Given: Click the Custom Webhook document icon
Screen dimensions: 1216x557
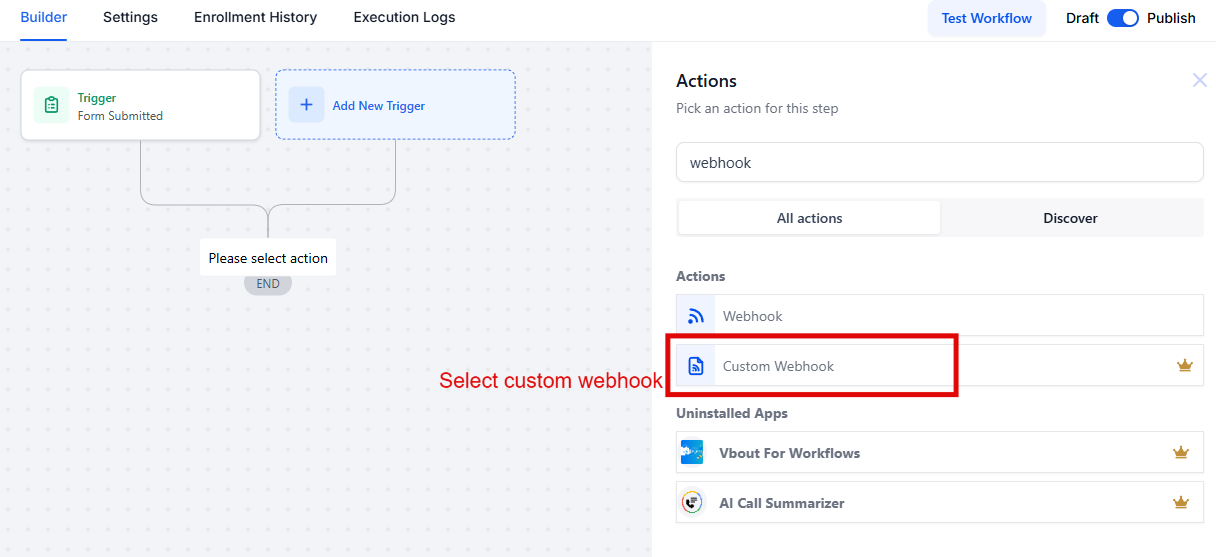Looking at the screenshot, I should click(x=696, y=366).
